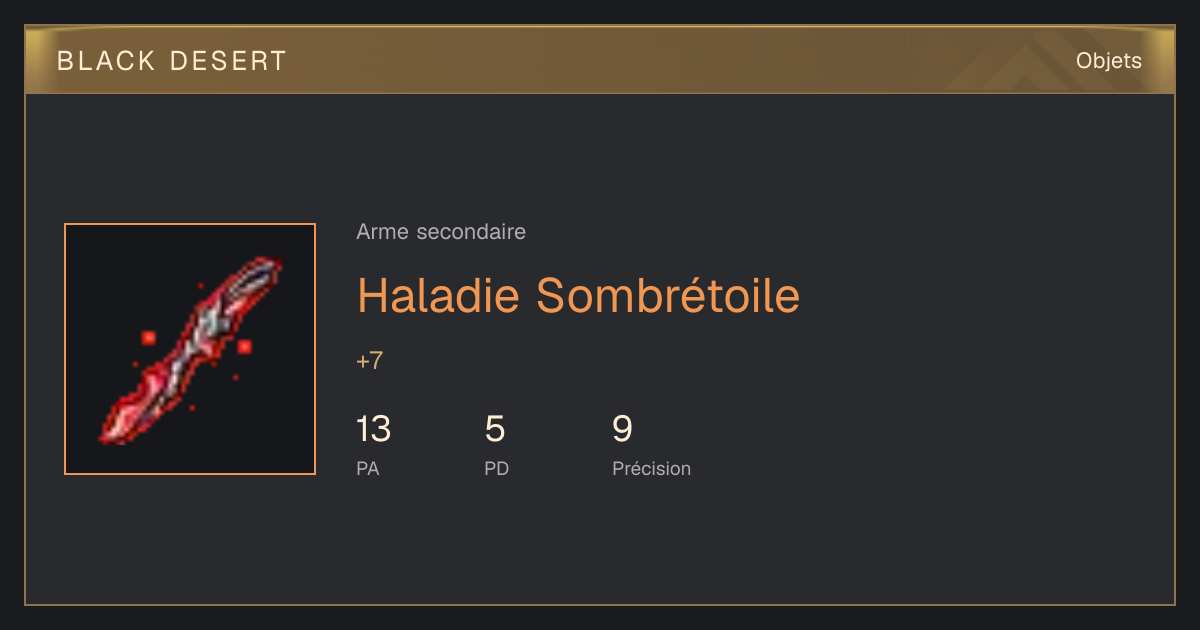Click the 13 attack value
This screenshot has height=630, width=1200.
point(373,429)
